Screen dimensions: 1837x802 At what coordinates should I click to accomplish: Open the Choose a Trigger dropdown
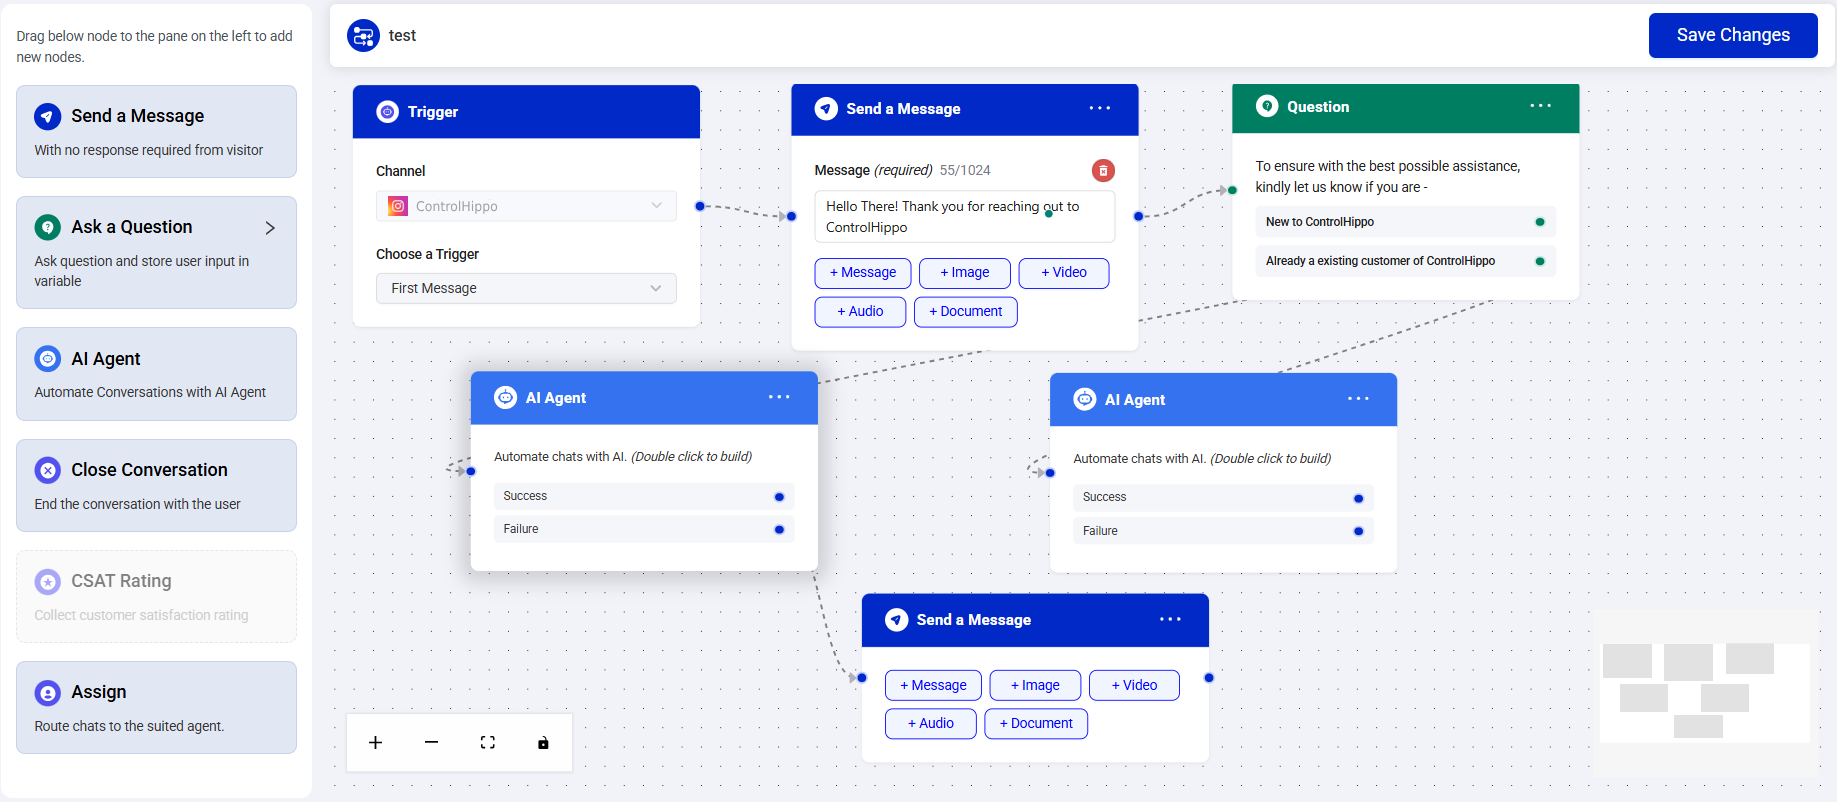[526, 288]
